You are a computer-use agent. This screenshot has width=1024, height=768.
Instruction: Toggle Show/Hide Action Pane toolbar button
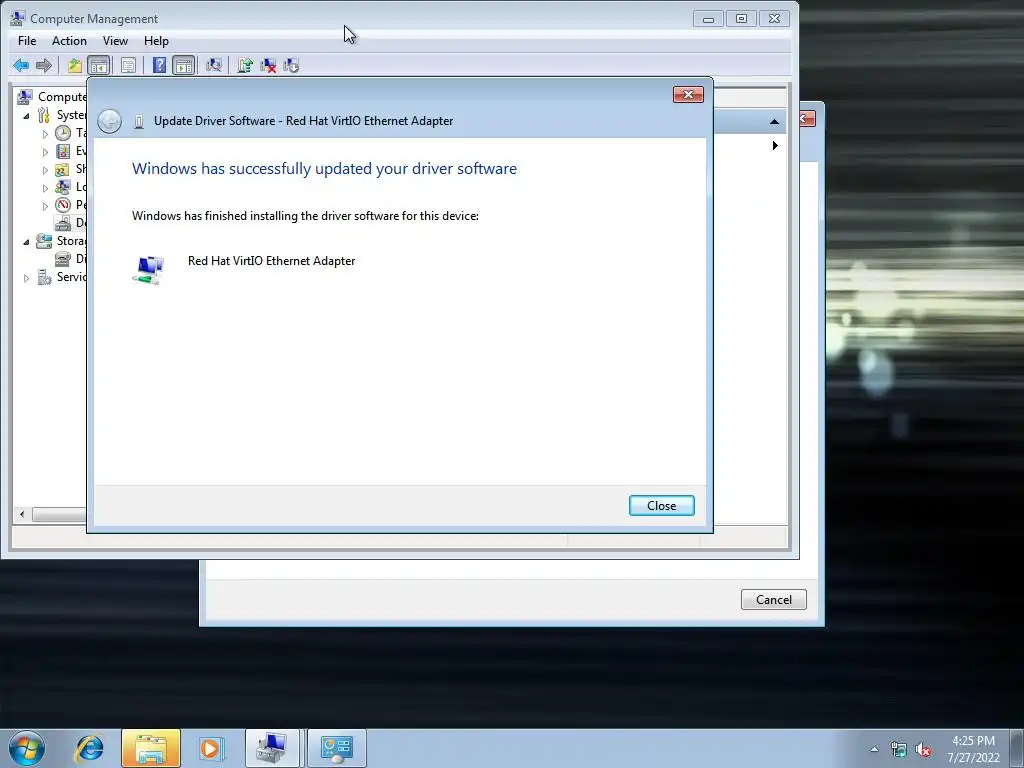click(x=184, y=65)
